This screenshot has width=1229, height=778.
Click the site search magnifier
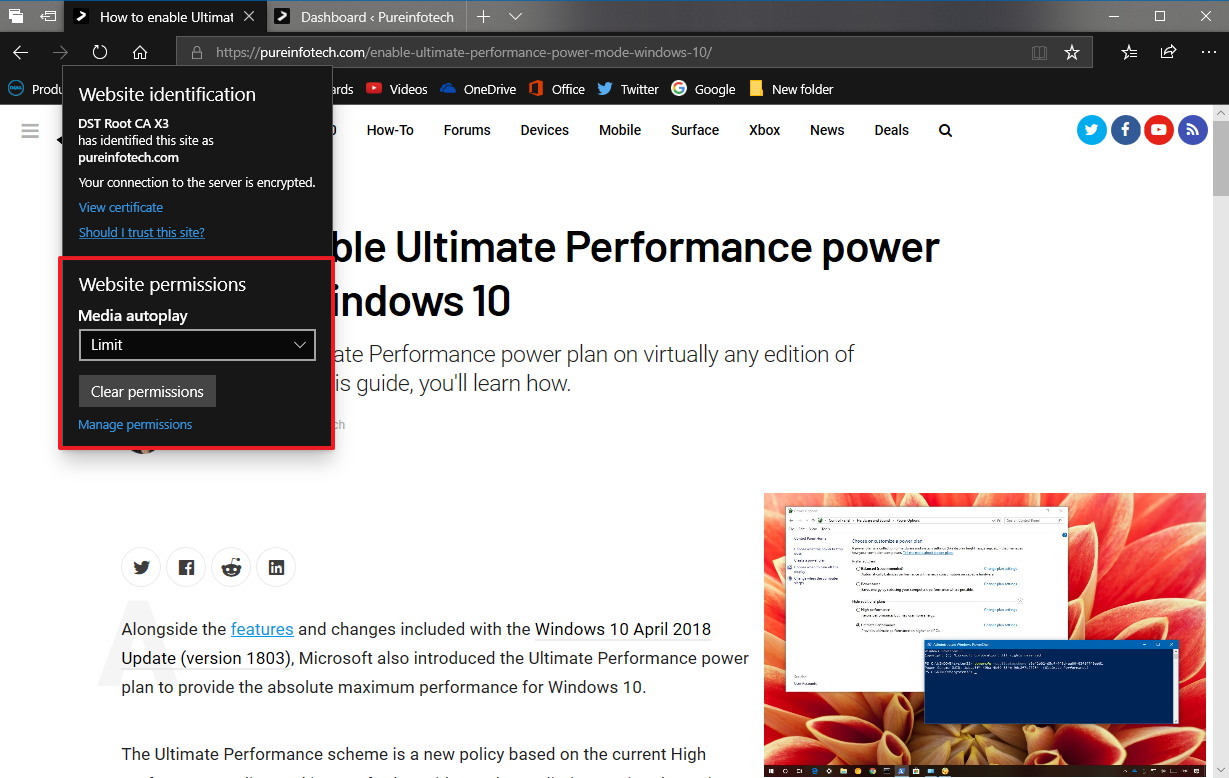[945, 130]
